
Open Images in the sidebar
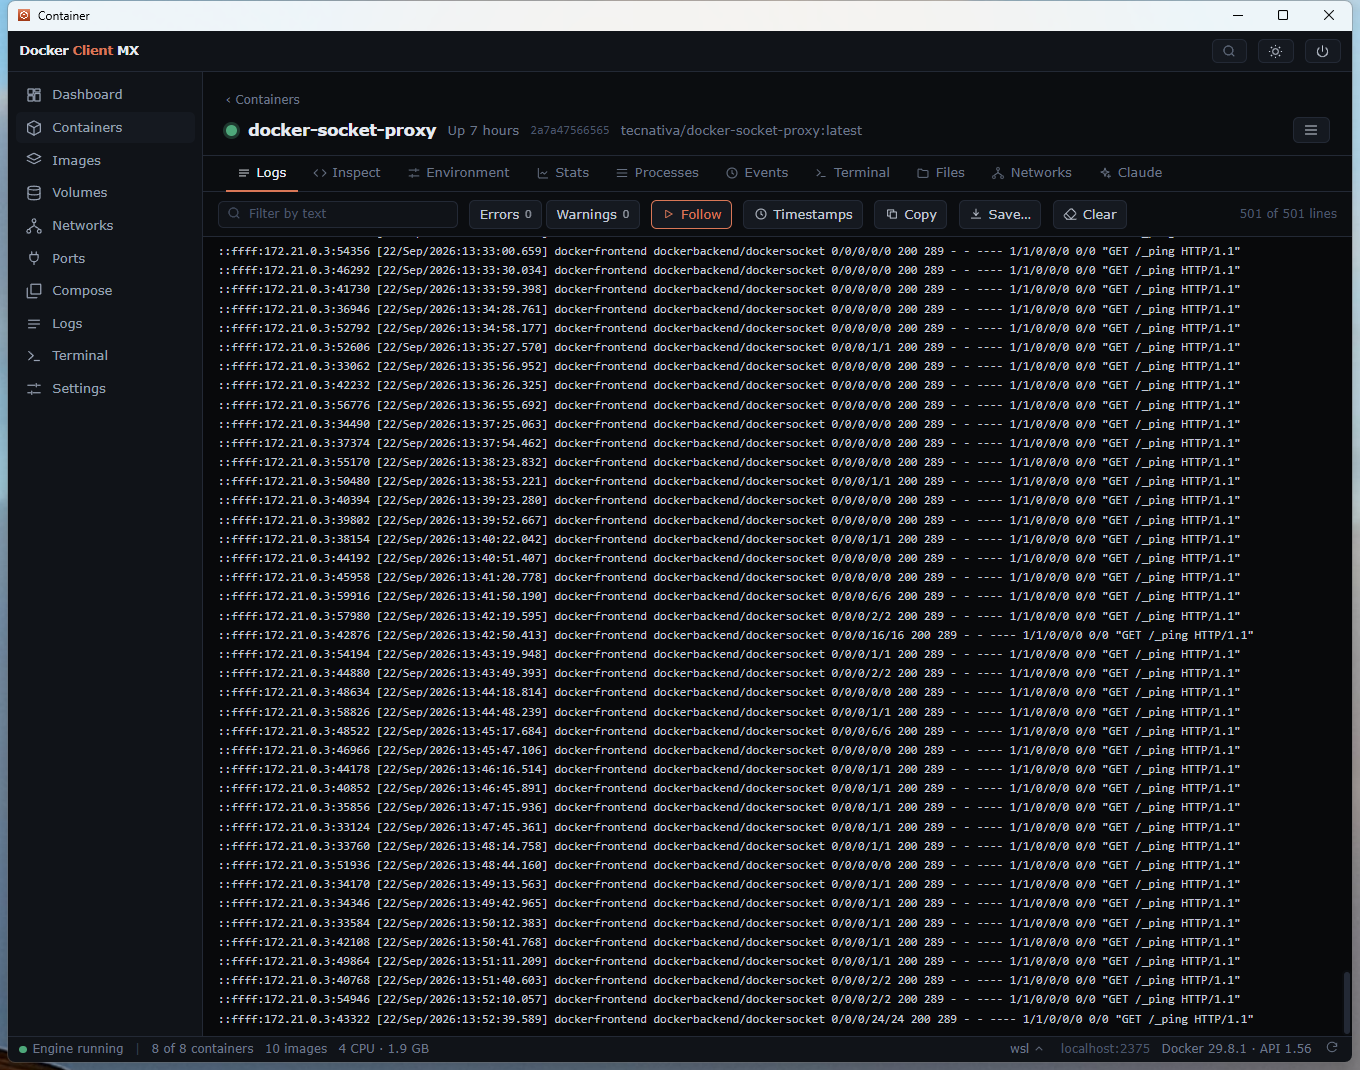tap(105, 160)
